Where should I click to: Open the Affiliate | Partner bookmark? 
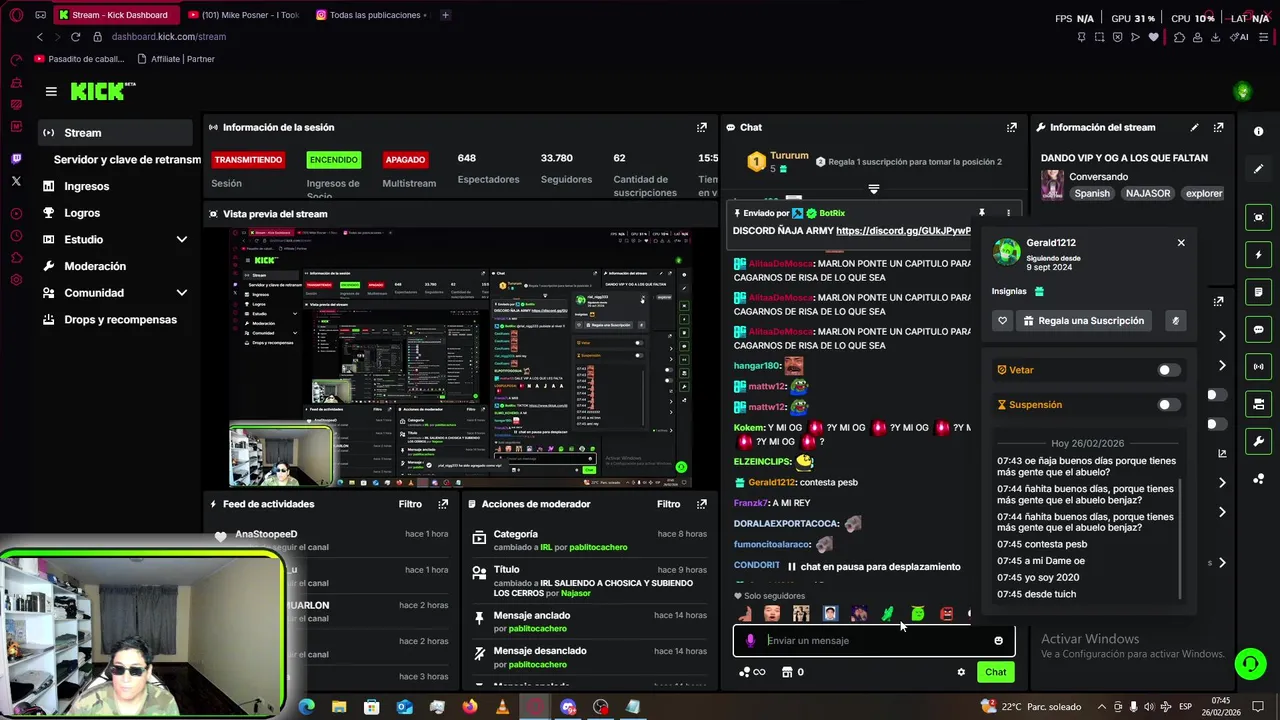click(175, 59)
